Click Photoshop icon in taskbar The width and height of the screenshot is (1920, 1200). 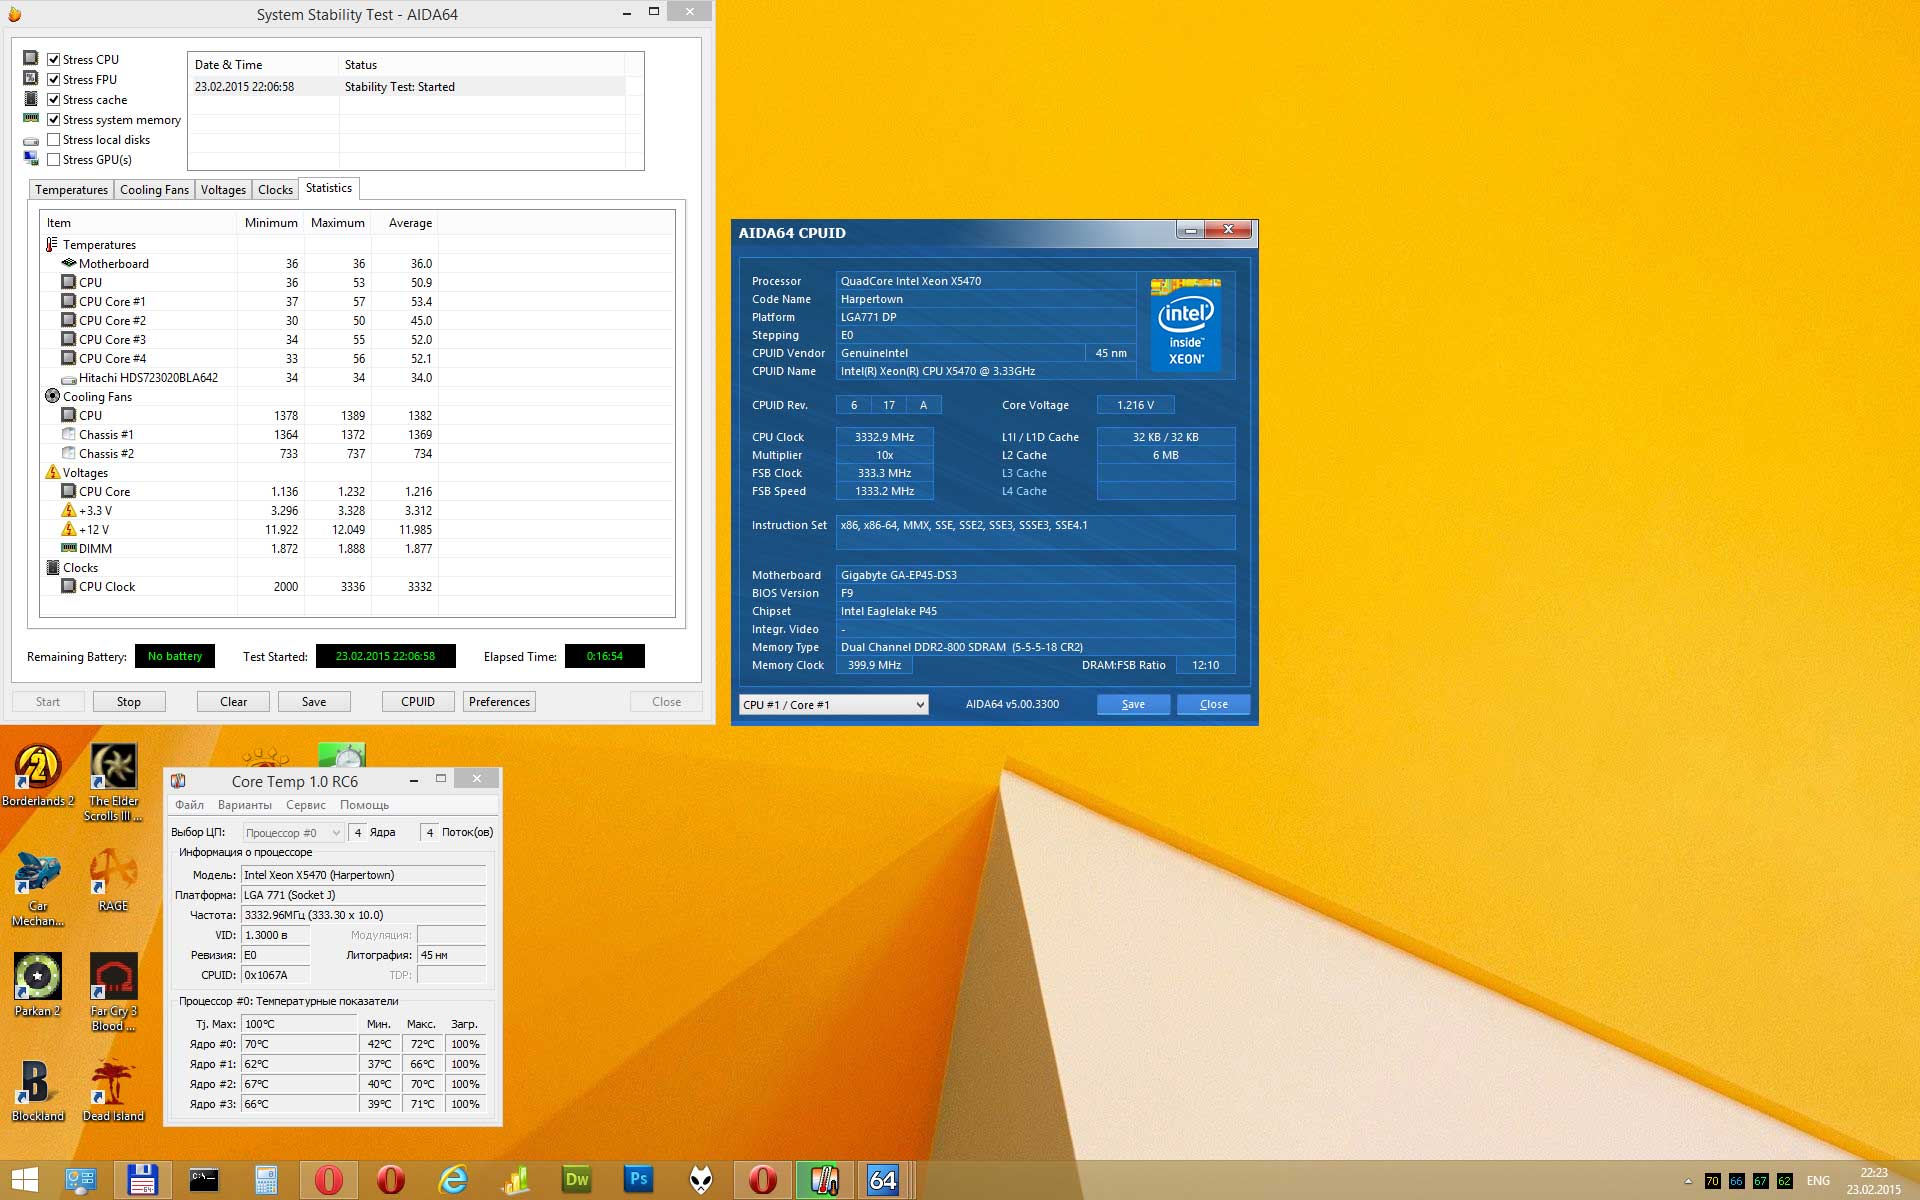[x=638, y=1180]
